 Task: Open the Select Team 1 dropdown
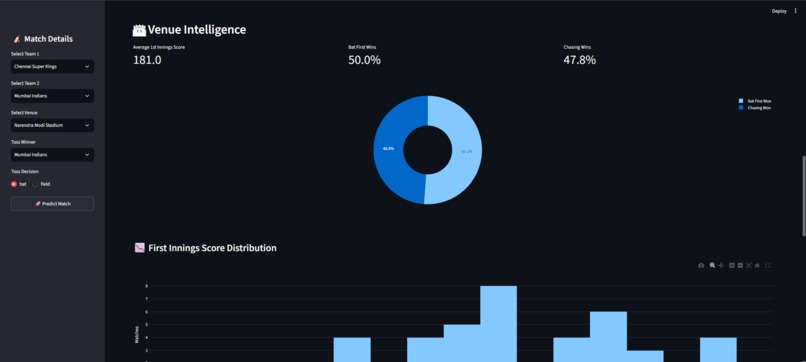coord(52,66)
